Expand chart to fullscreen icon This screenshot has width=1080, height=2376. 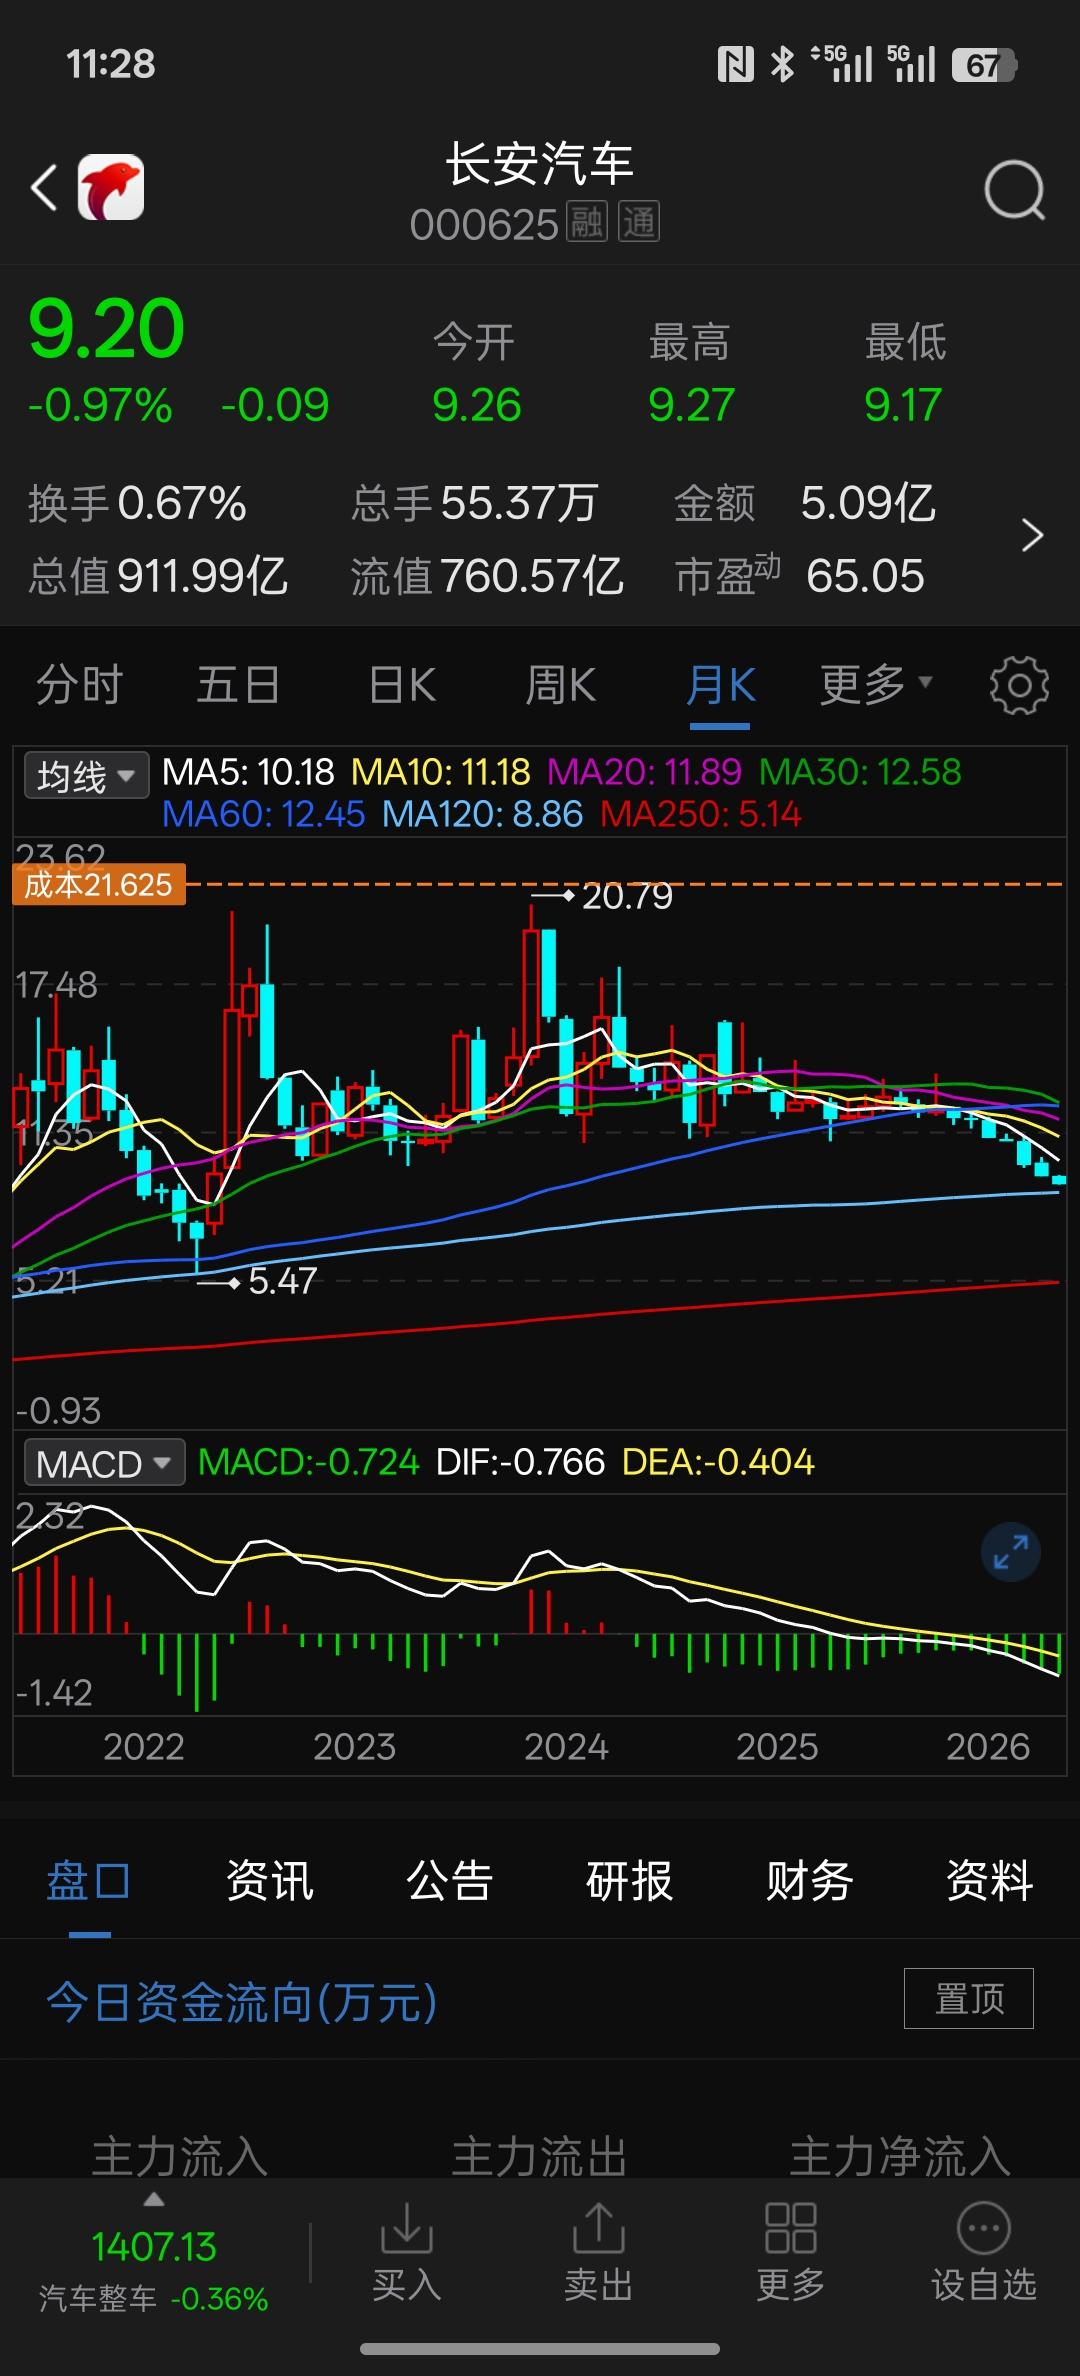pos(1010,1553)
